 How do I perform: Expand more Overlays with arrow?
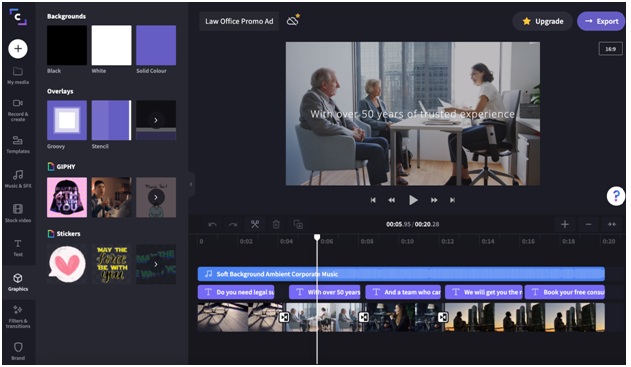pyautogui.click(x=156, y=120)
